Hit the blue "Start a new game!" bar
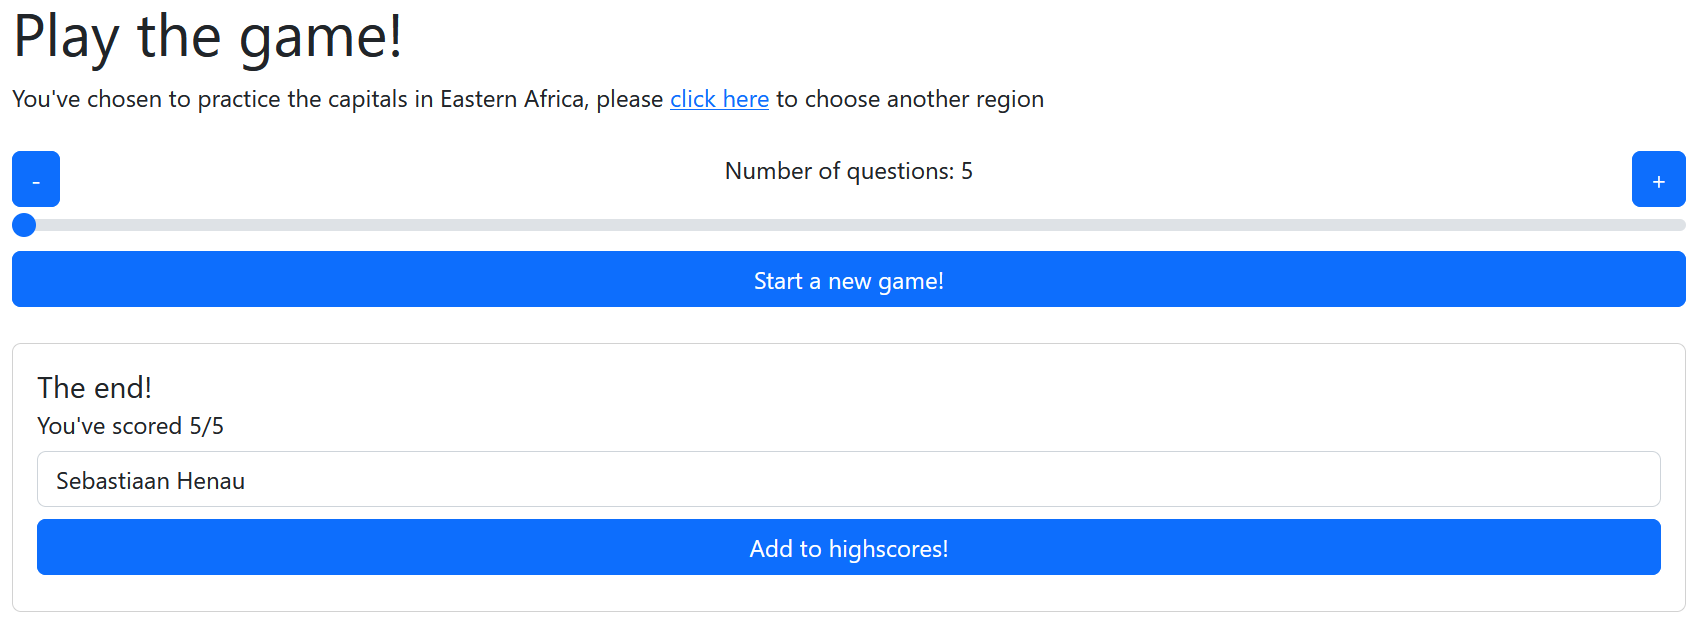Viewport: 1697px width, 621px height. 848,279
